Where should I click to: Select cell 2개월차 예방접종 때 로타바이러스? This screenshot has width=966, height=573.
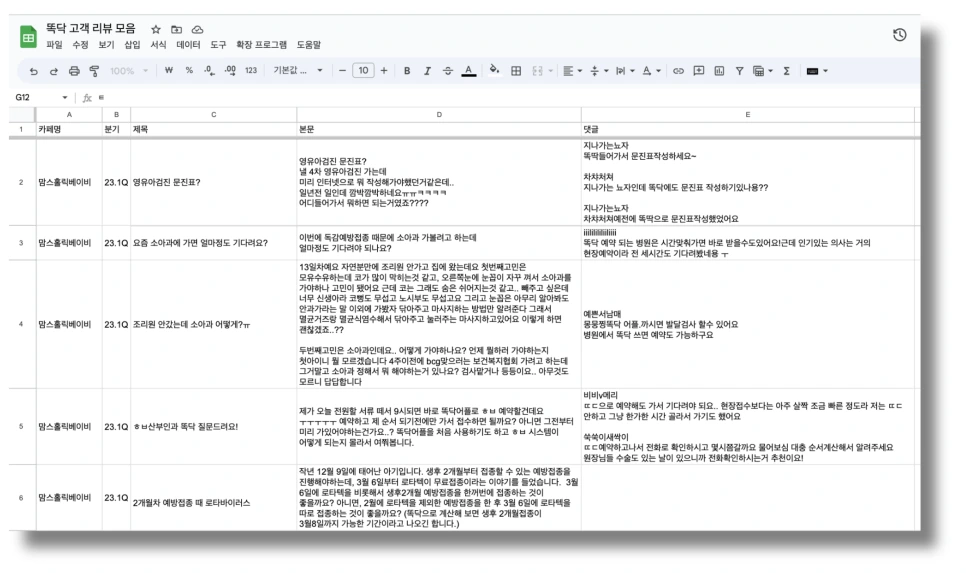(x=214, y=498)
